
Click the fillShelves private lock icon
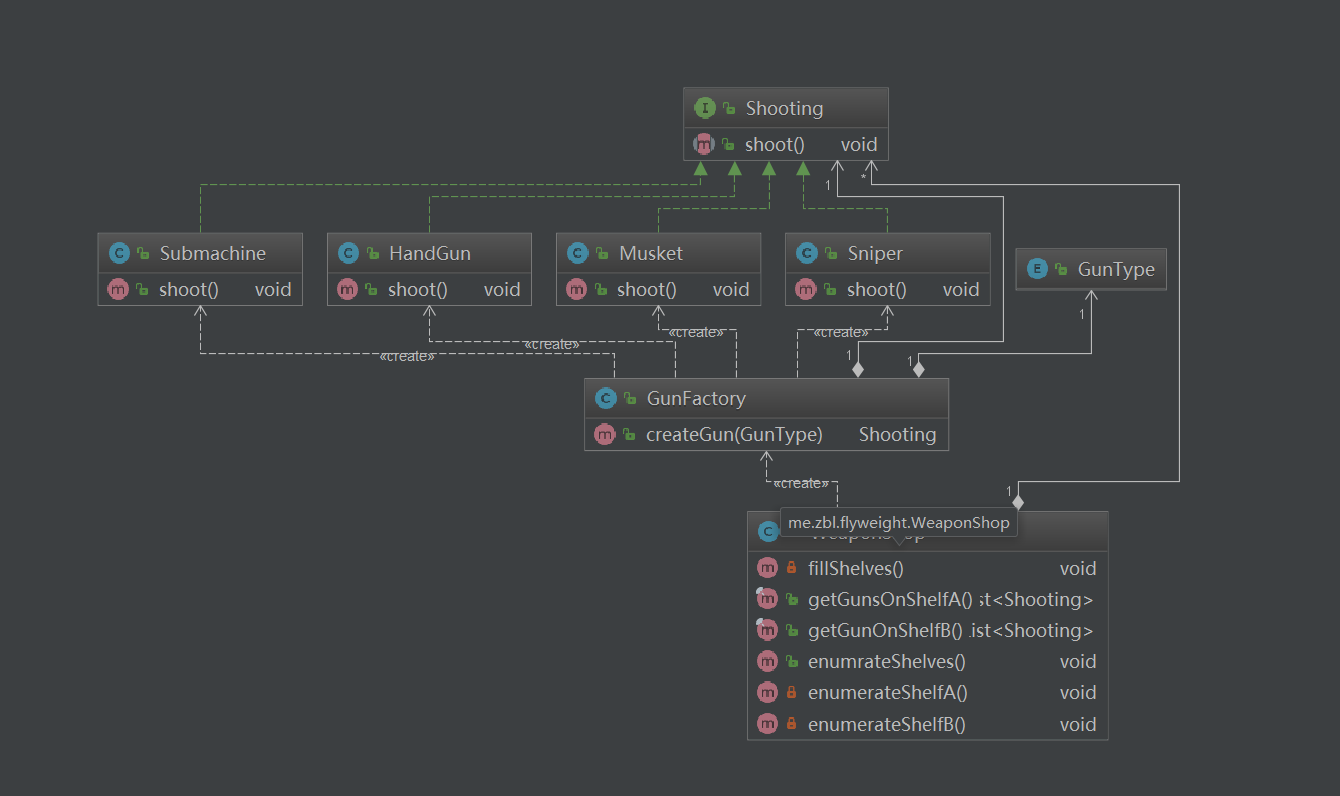click(792, 569)
